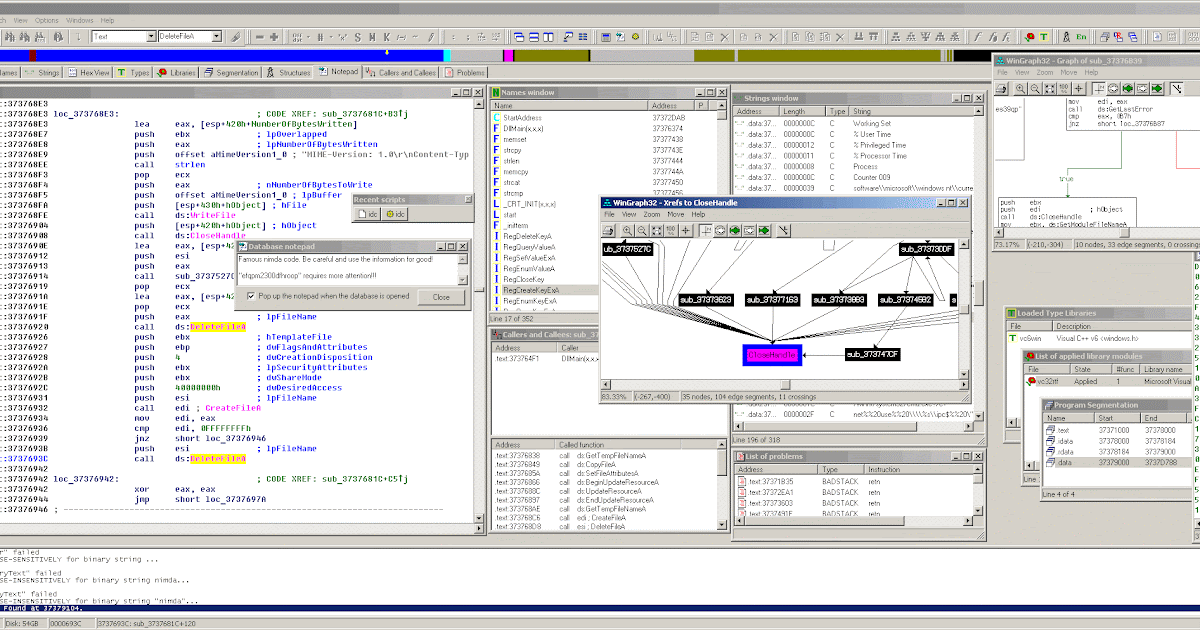Click the last layout icon in Xrefs graph toolbar
This screenshot has height=630, width=1200.
click(x=784, y=230)
